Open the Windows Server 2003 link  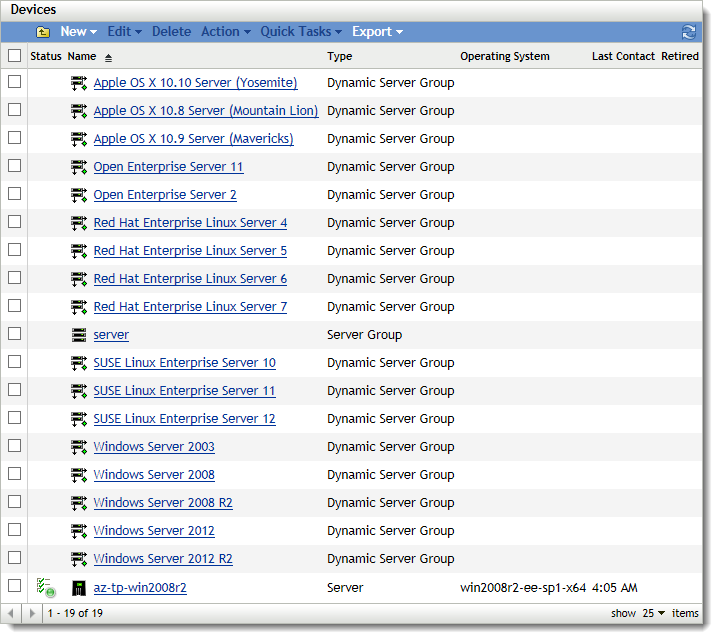point(154,447)
